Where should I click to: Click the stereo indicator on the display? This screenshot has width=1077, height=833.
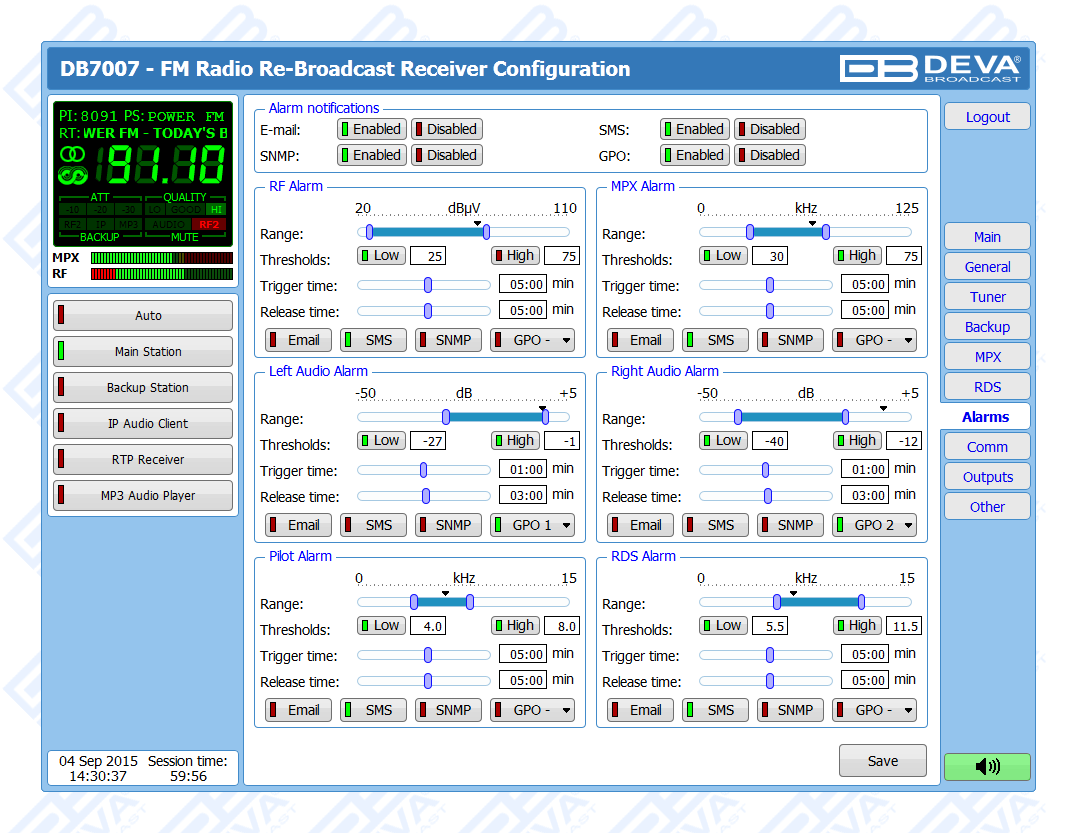coord(73,154)
